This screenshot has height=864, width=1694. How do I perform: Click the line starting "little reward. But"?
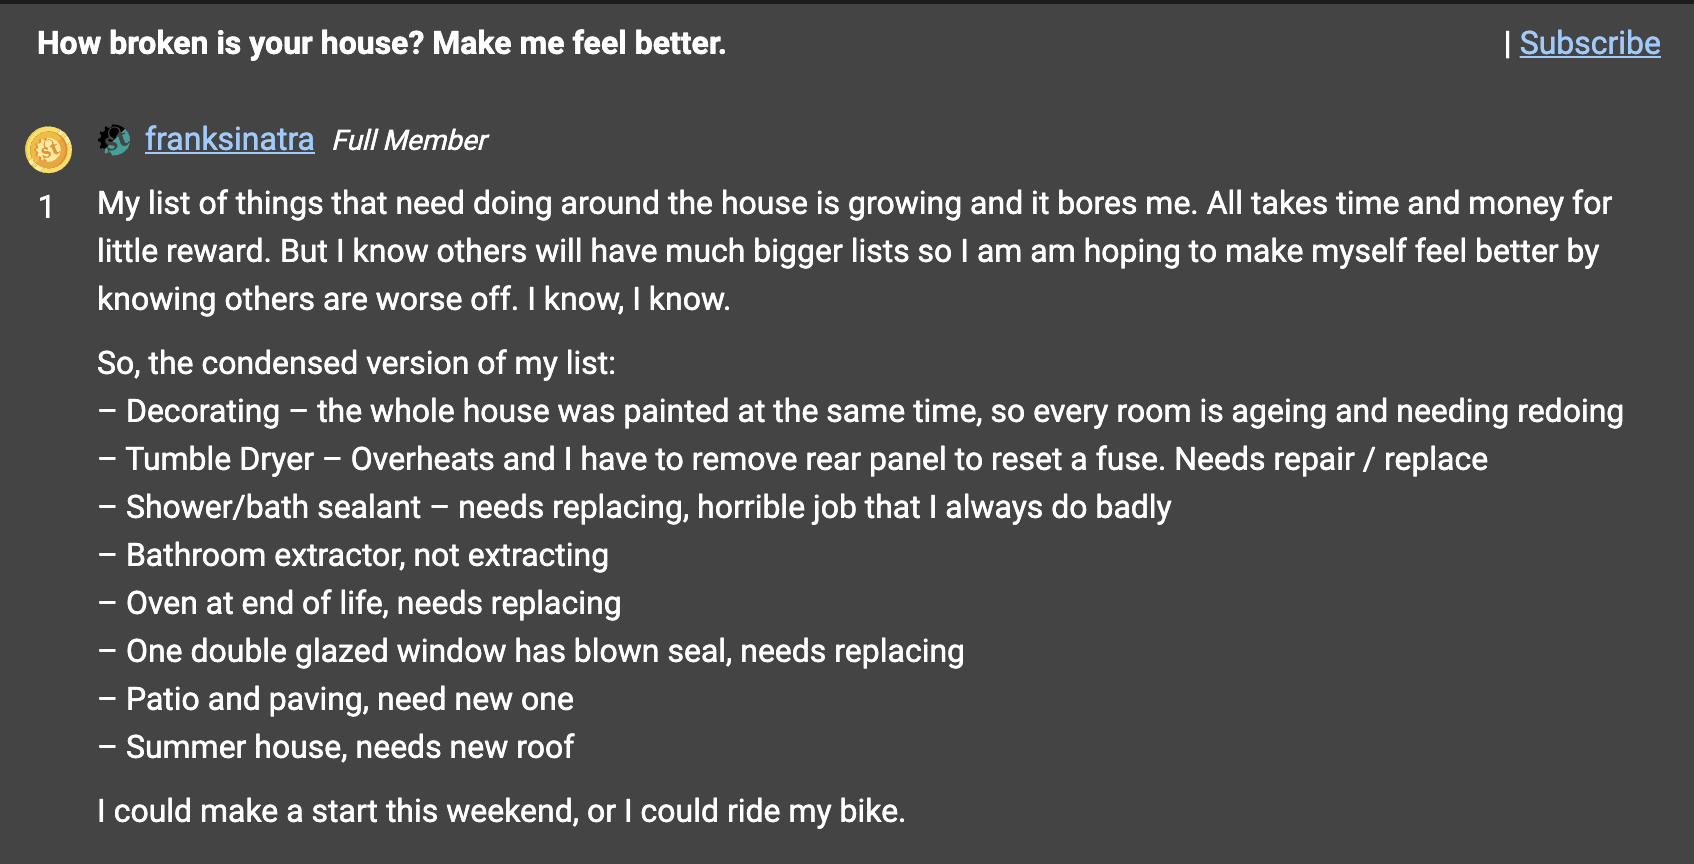pos(848,251)
